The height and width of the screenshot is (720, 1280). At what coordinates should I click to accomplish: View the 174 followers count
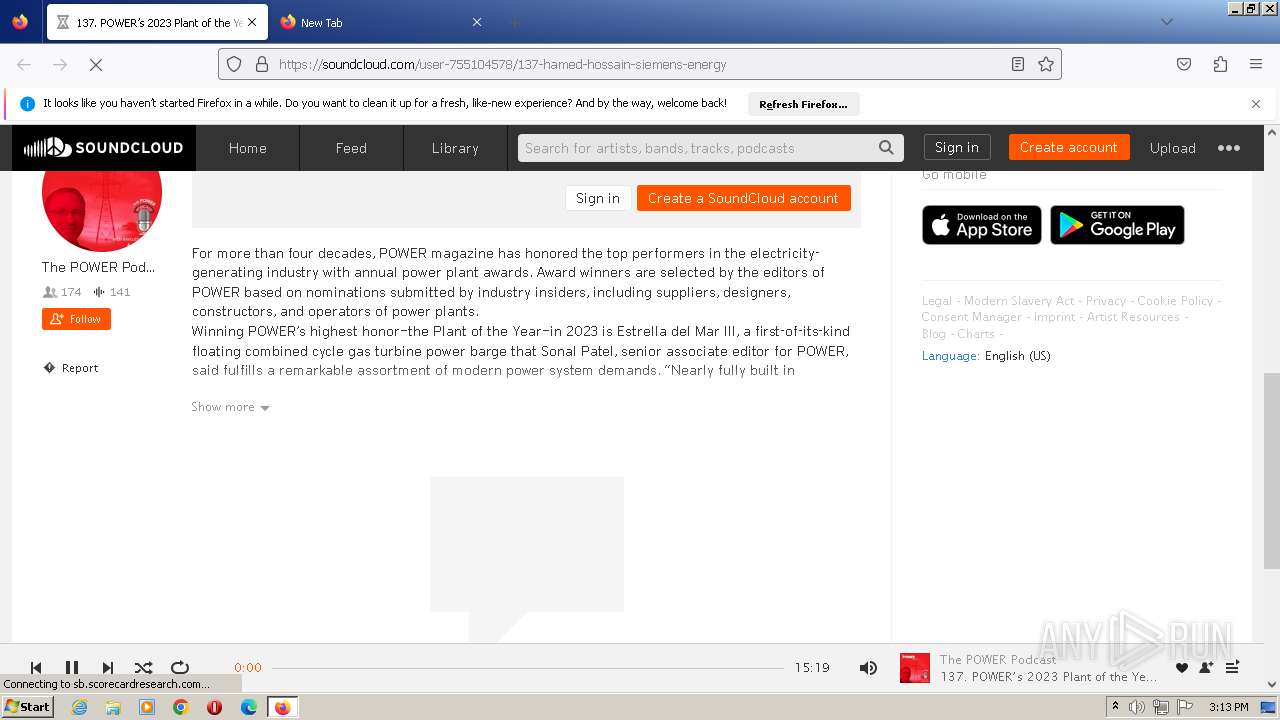coord(62,292)
